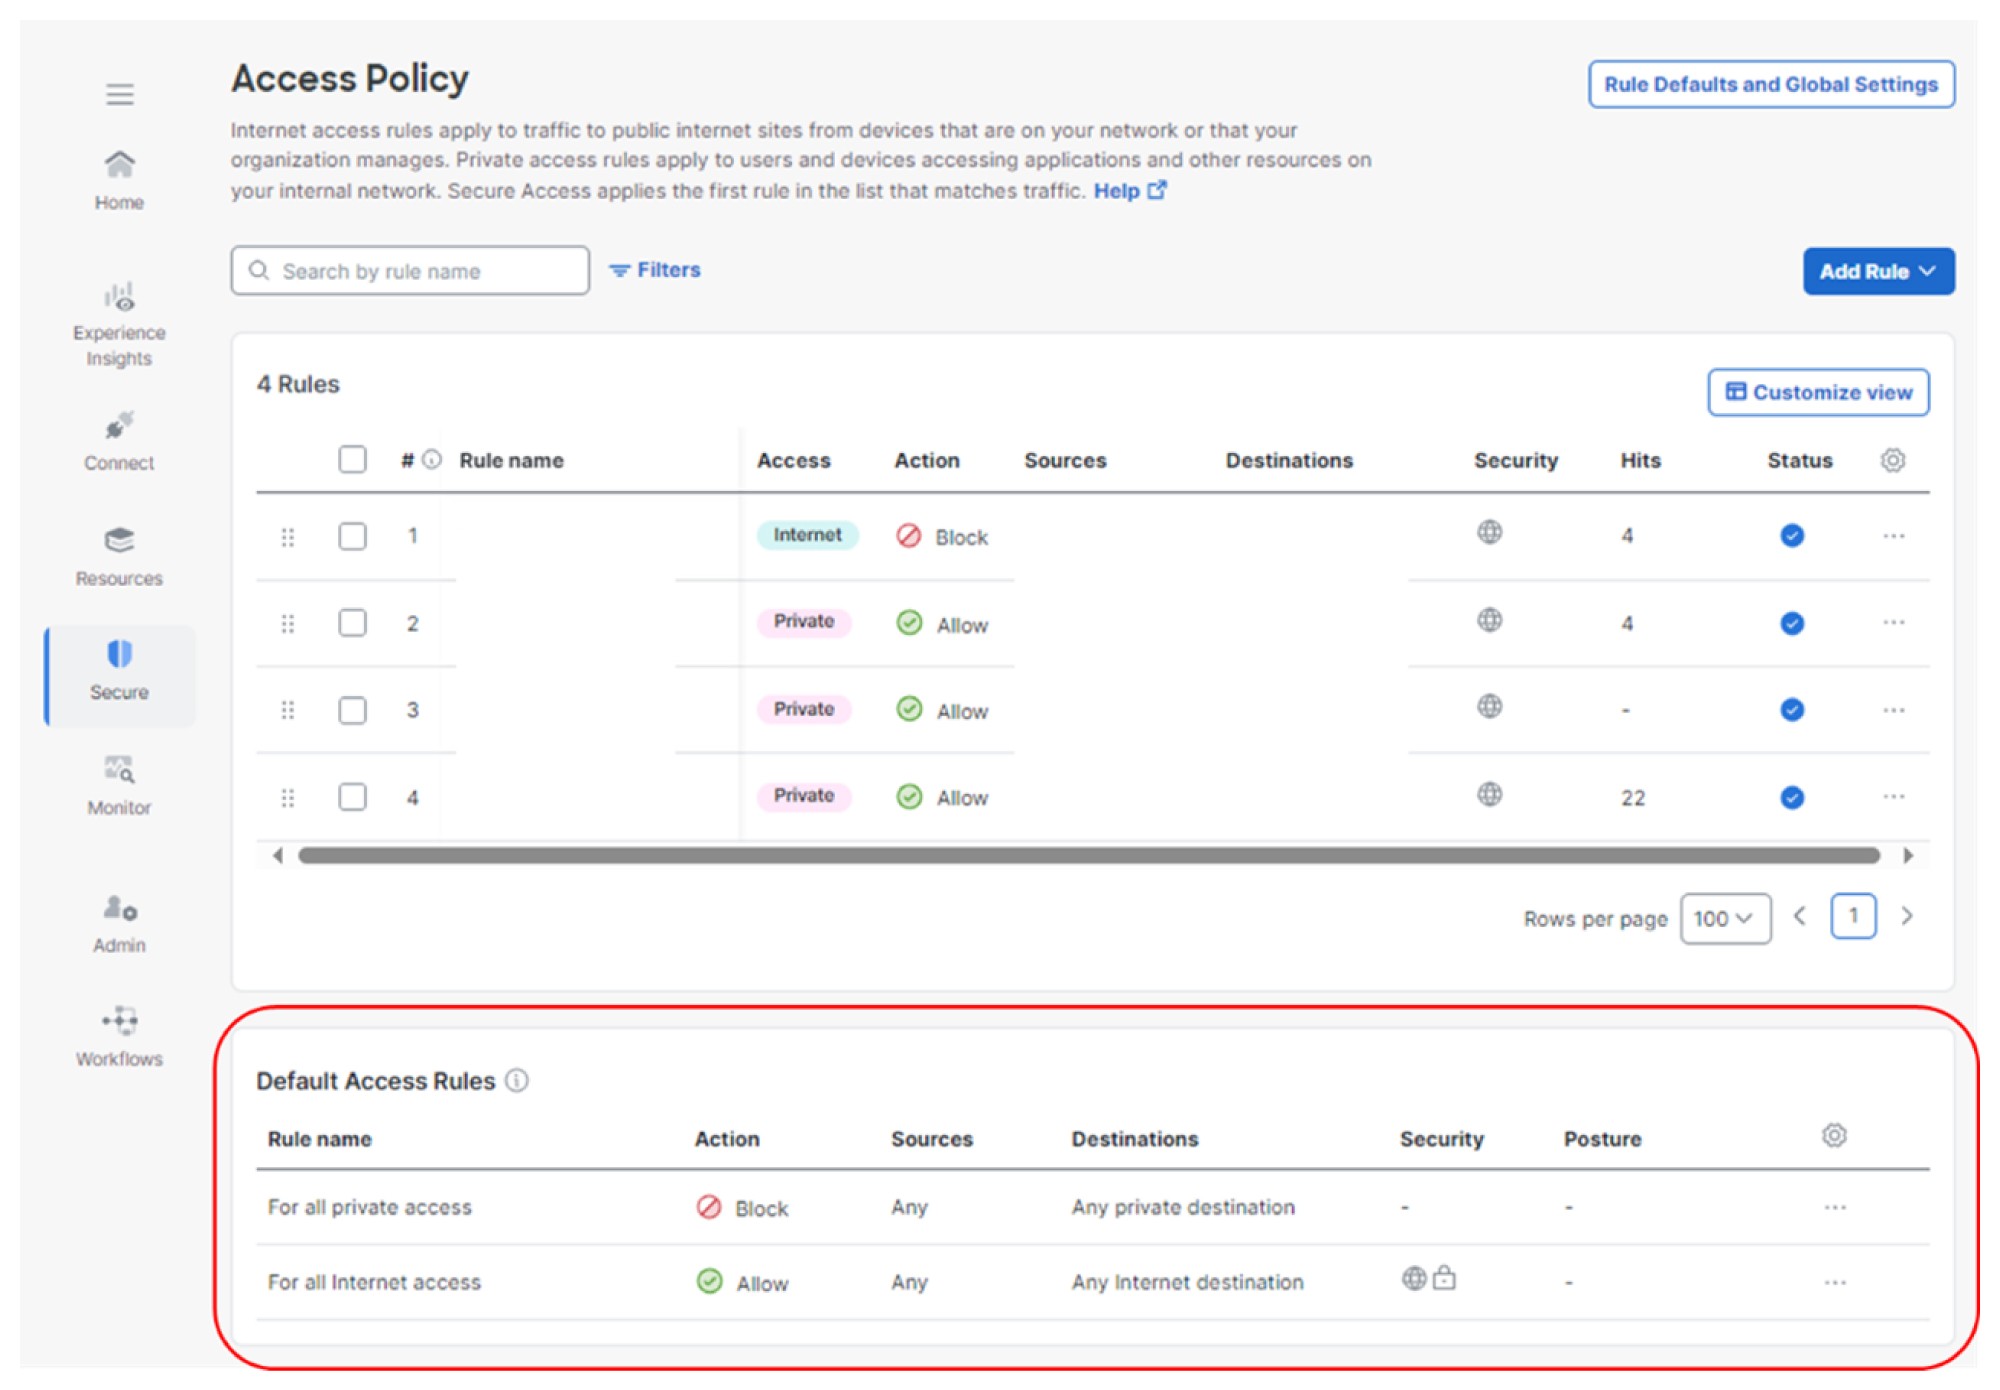This screenshot has width=2000, height=1390.
Task: Open the Admin section
Action: (119, 925)
